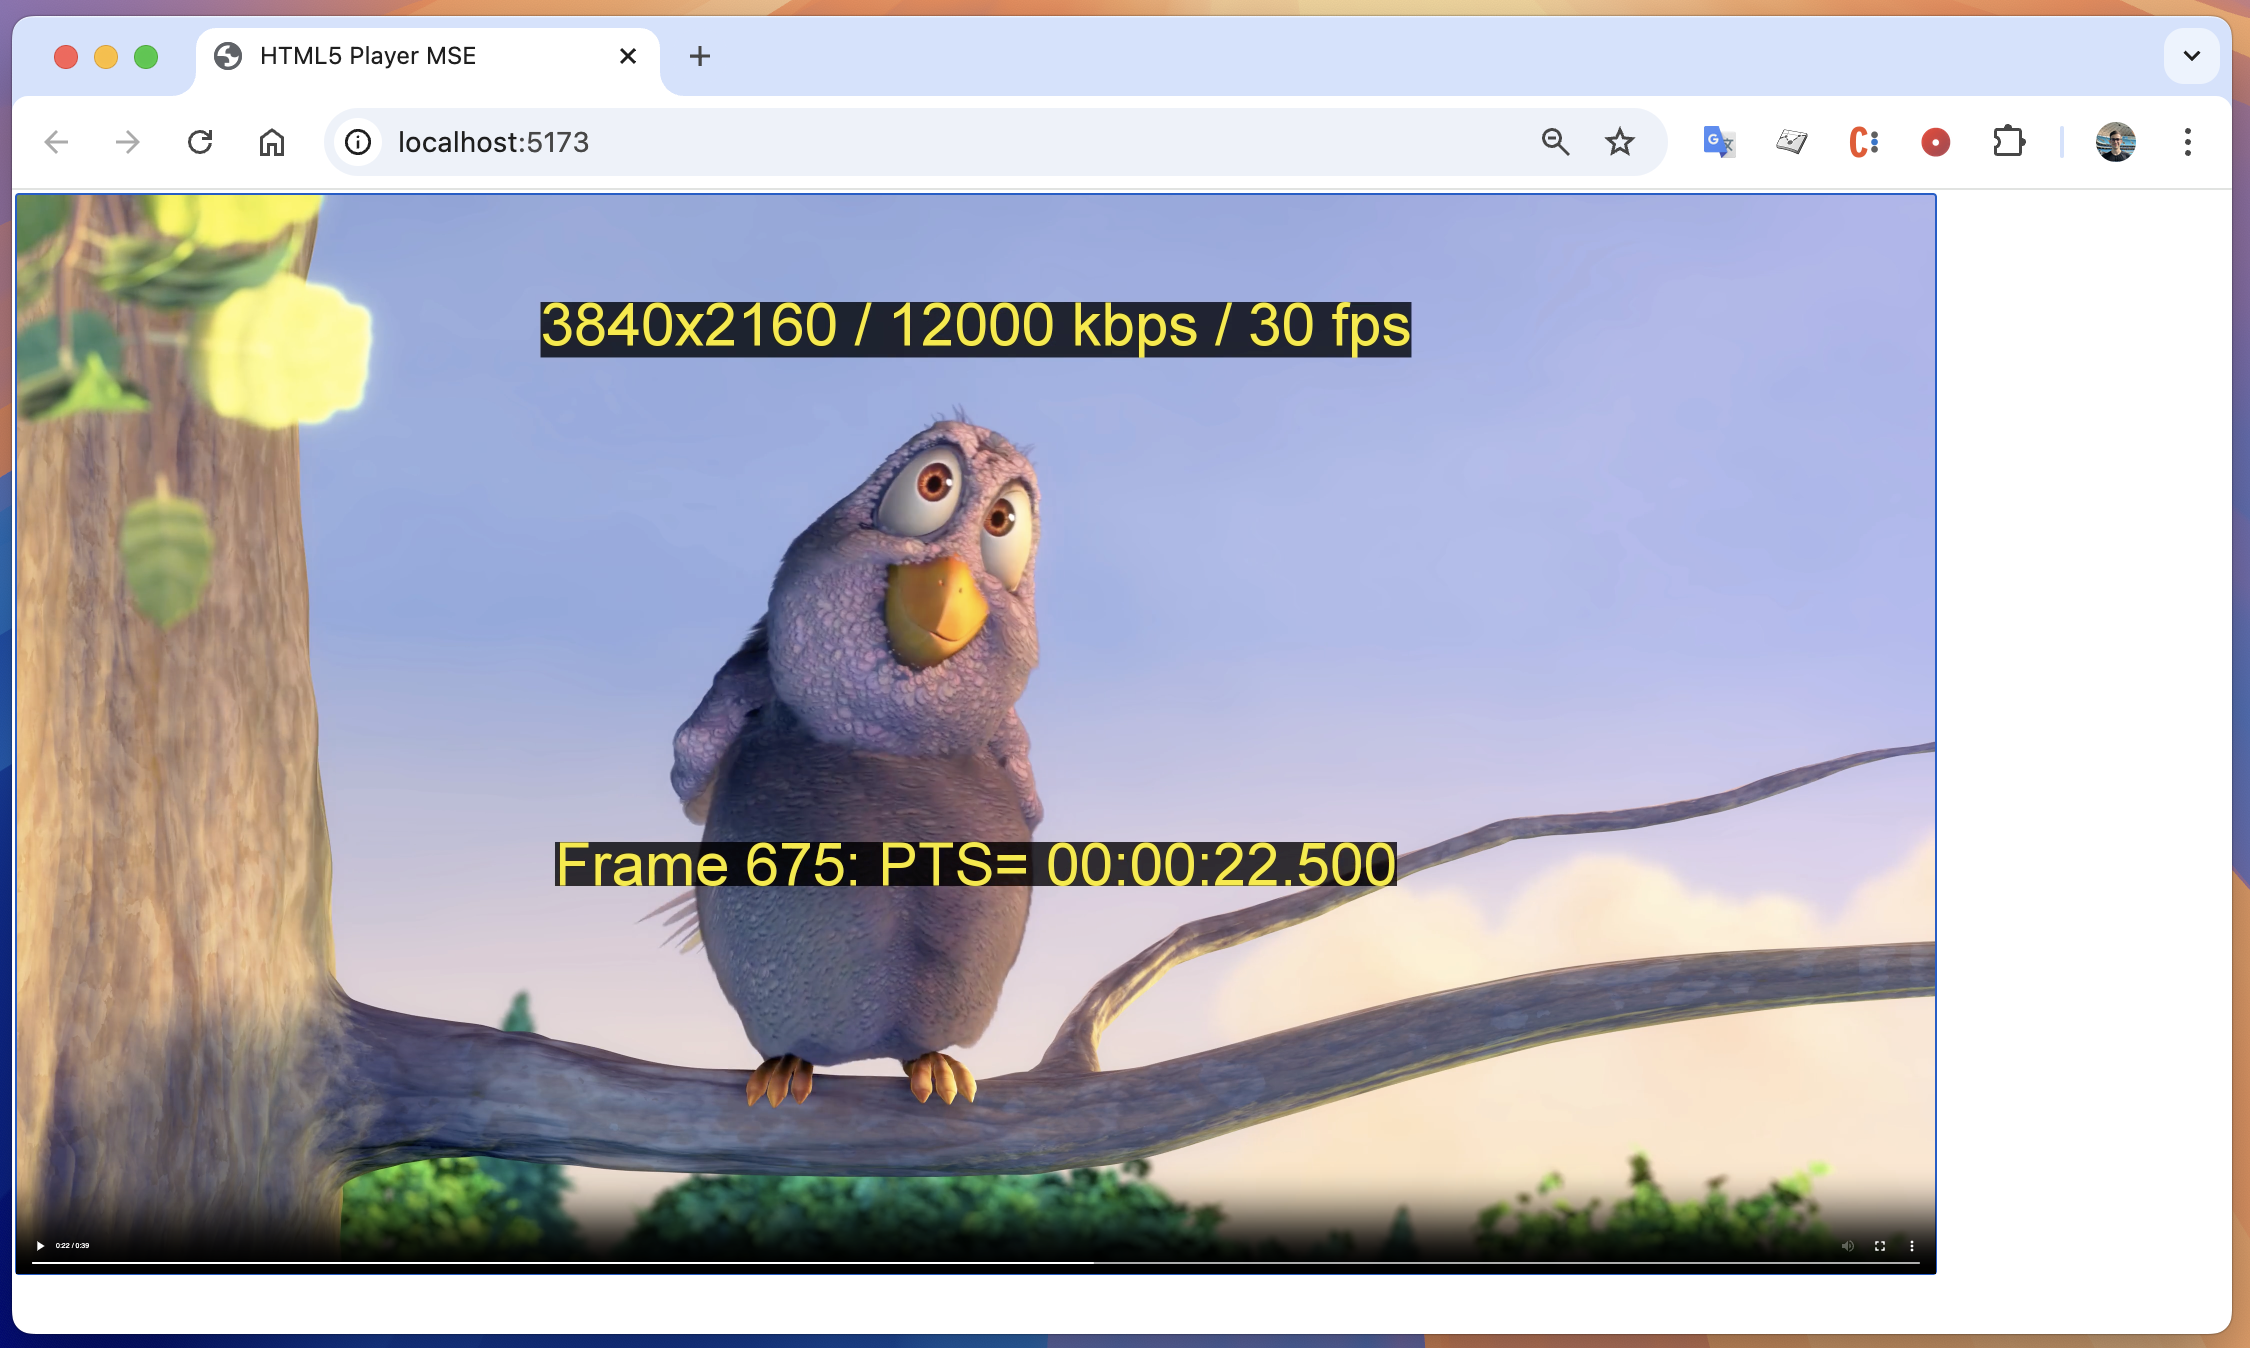Viewport: 2250px width, 1348px height.
Task: Open the Google Translate extension
Action: point(1719,142)
